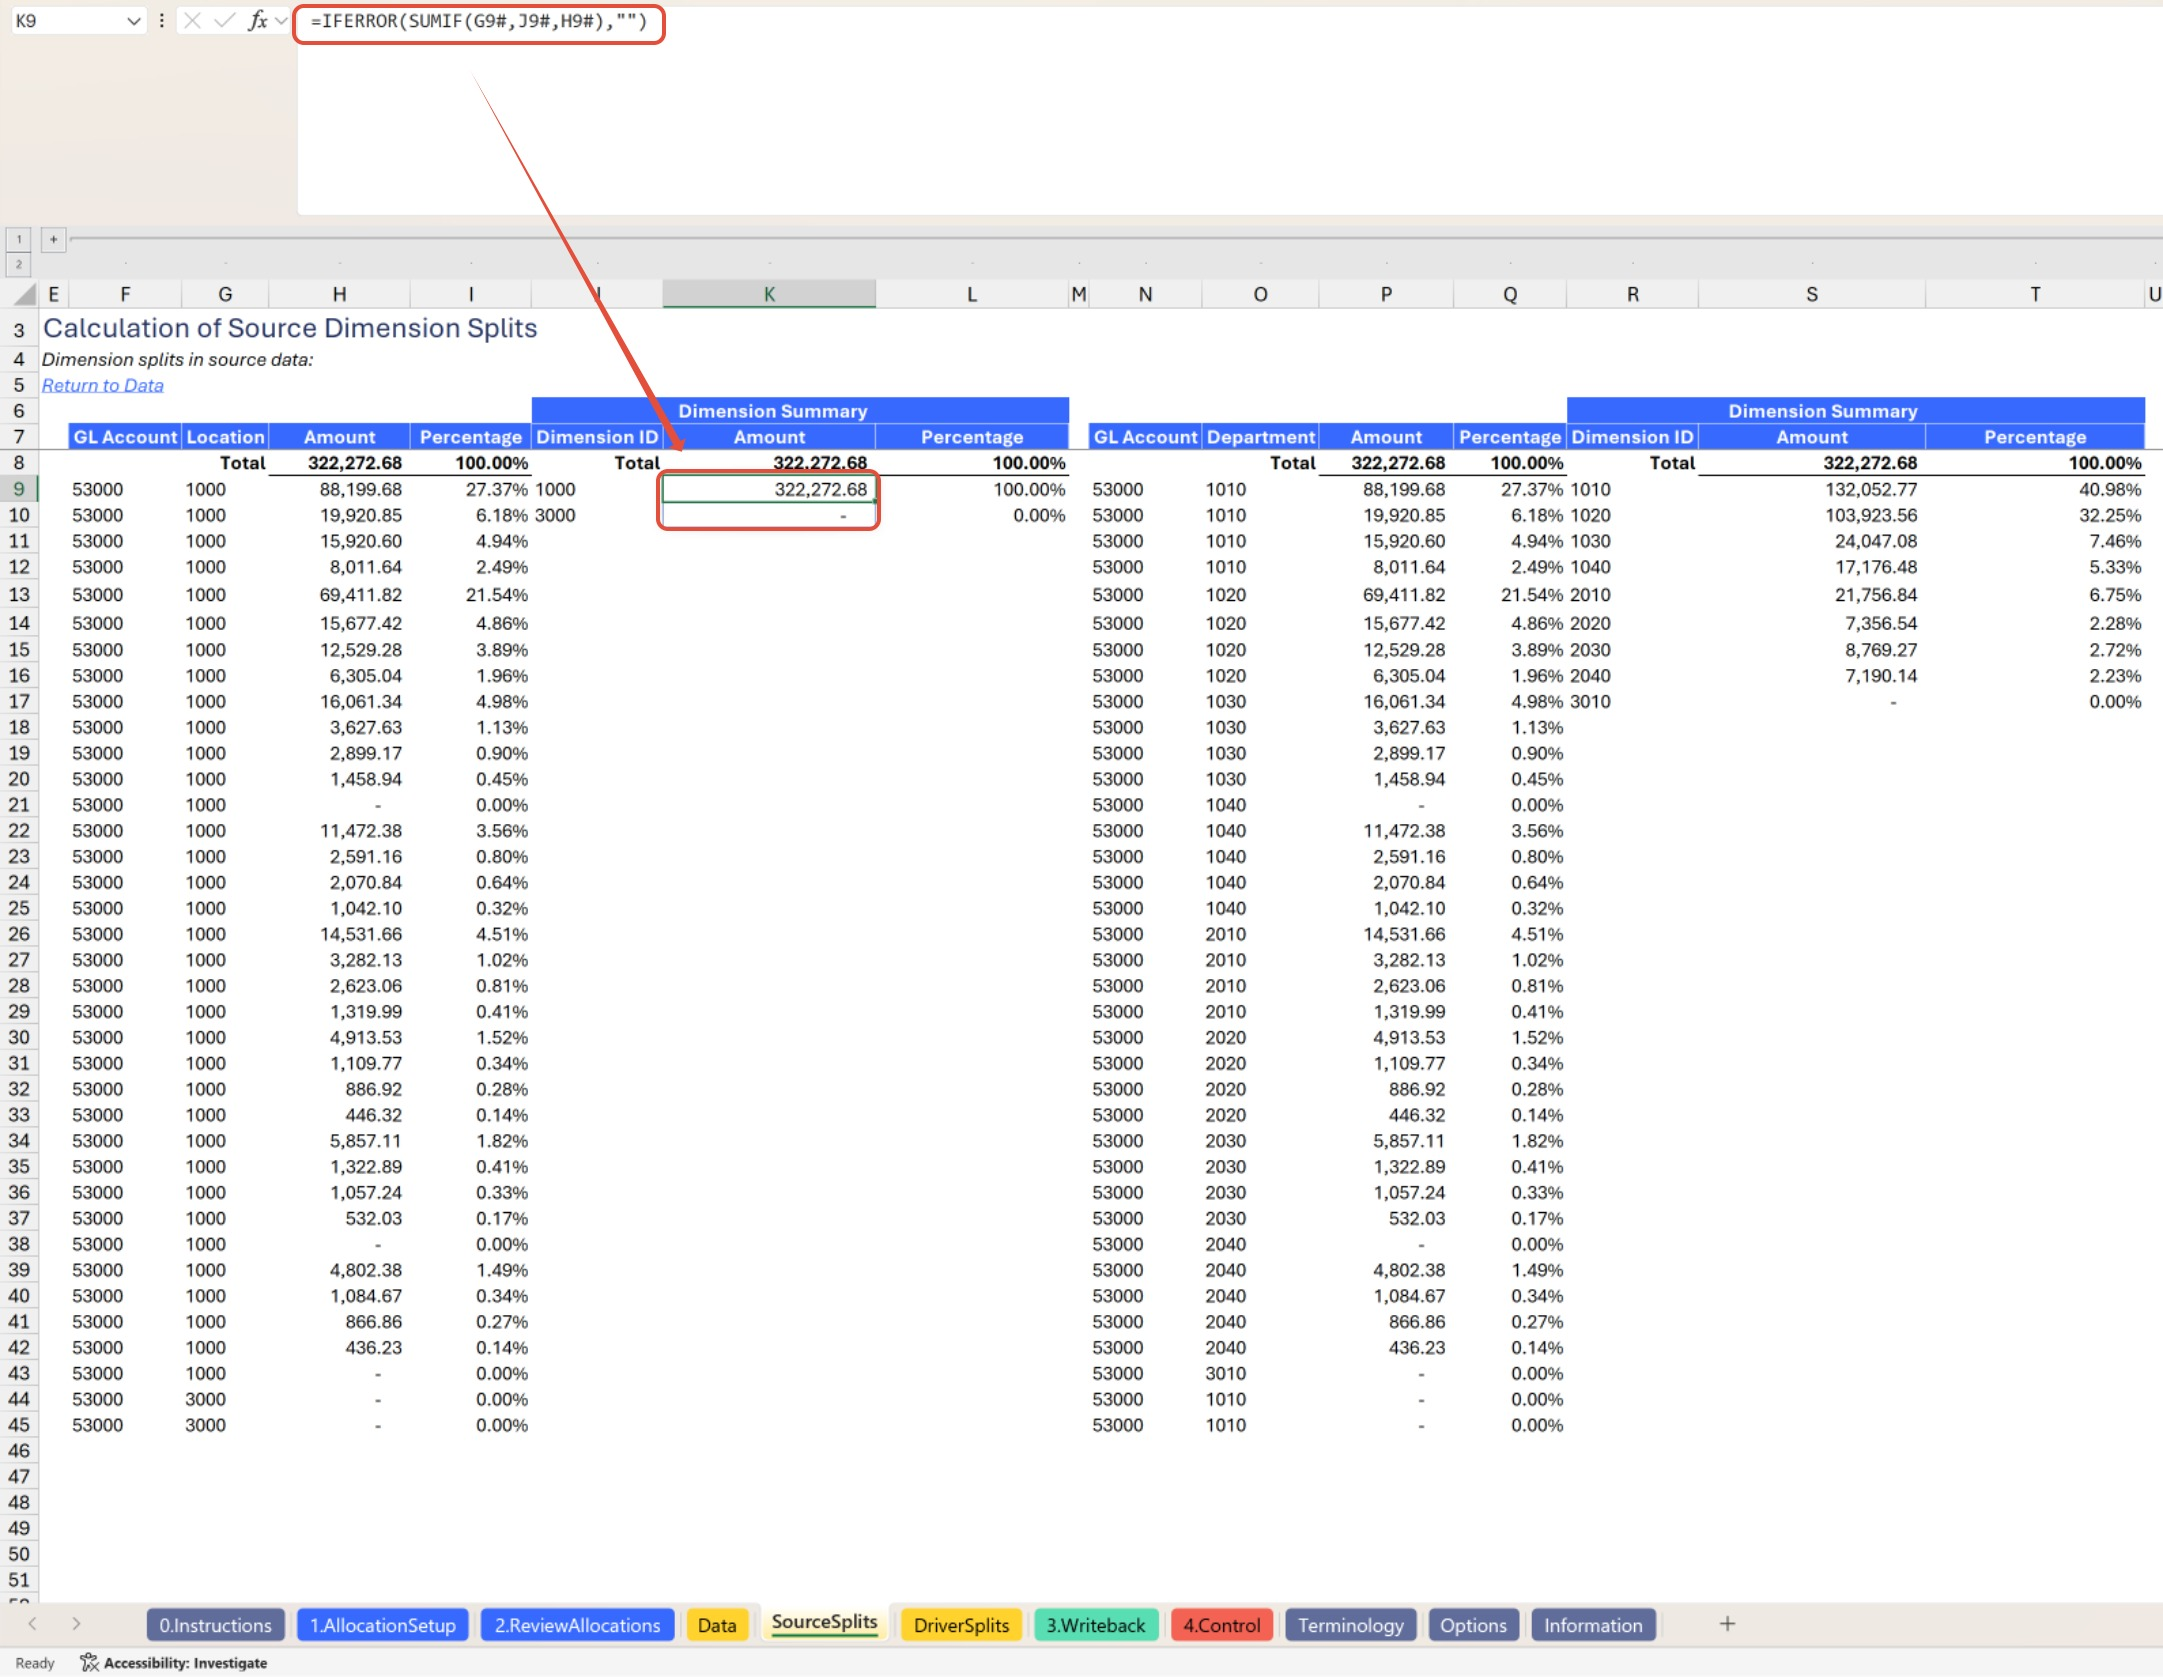Click the Insert Function fx icon
Image resolution: width=2163 pixels, height=1677 pixels.
point(257,20)
